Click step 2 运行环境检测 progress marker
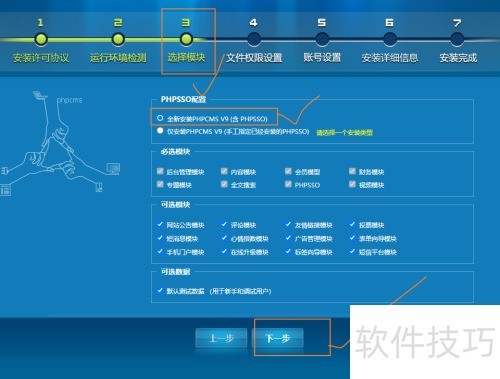Image resolution: width=500 pixels, height=379 pixels. 118,39
